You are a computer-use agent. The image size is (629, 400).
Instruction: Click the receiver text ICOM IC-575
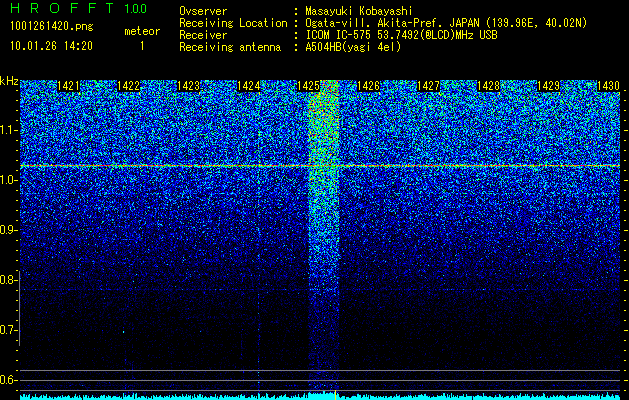(339, 35)
